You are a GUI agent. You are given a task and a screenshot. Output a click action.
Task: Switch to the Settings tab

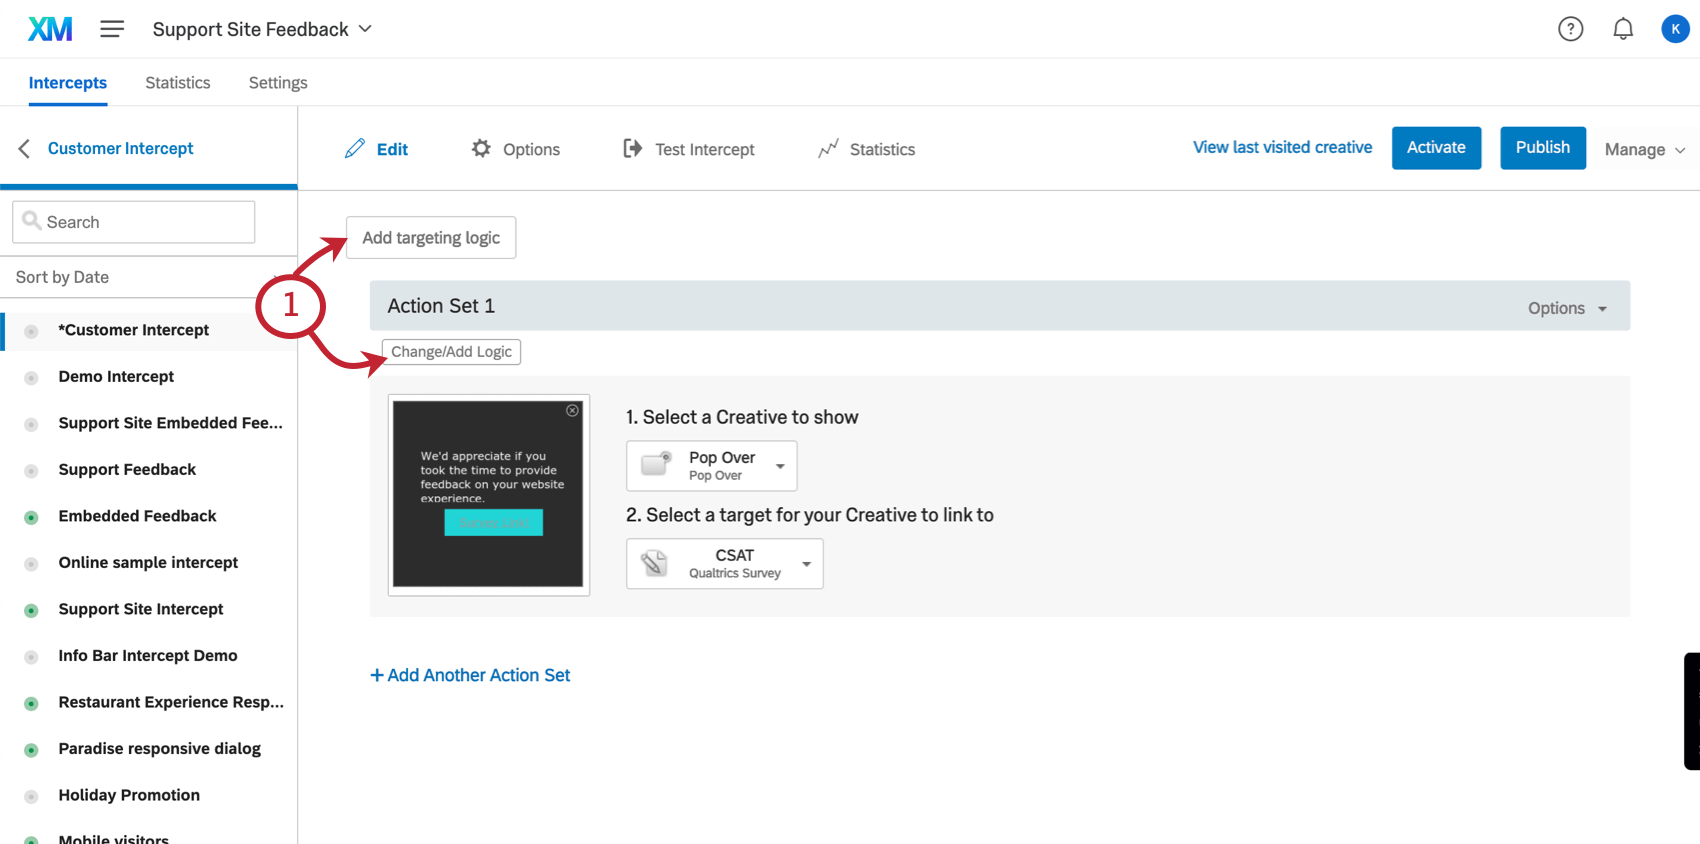click(278, 83)
